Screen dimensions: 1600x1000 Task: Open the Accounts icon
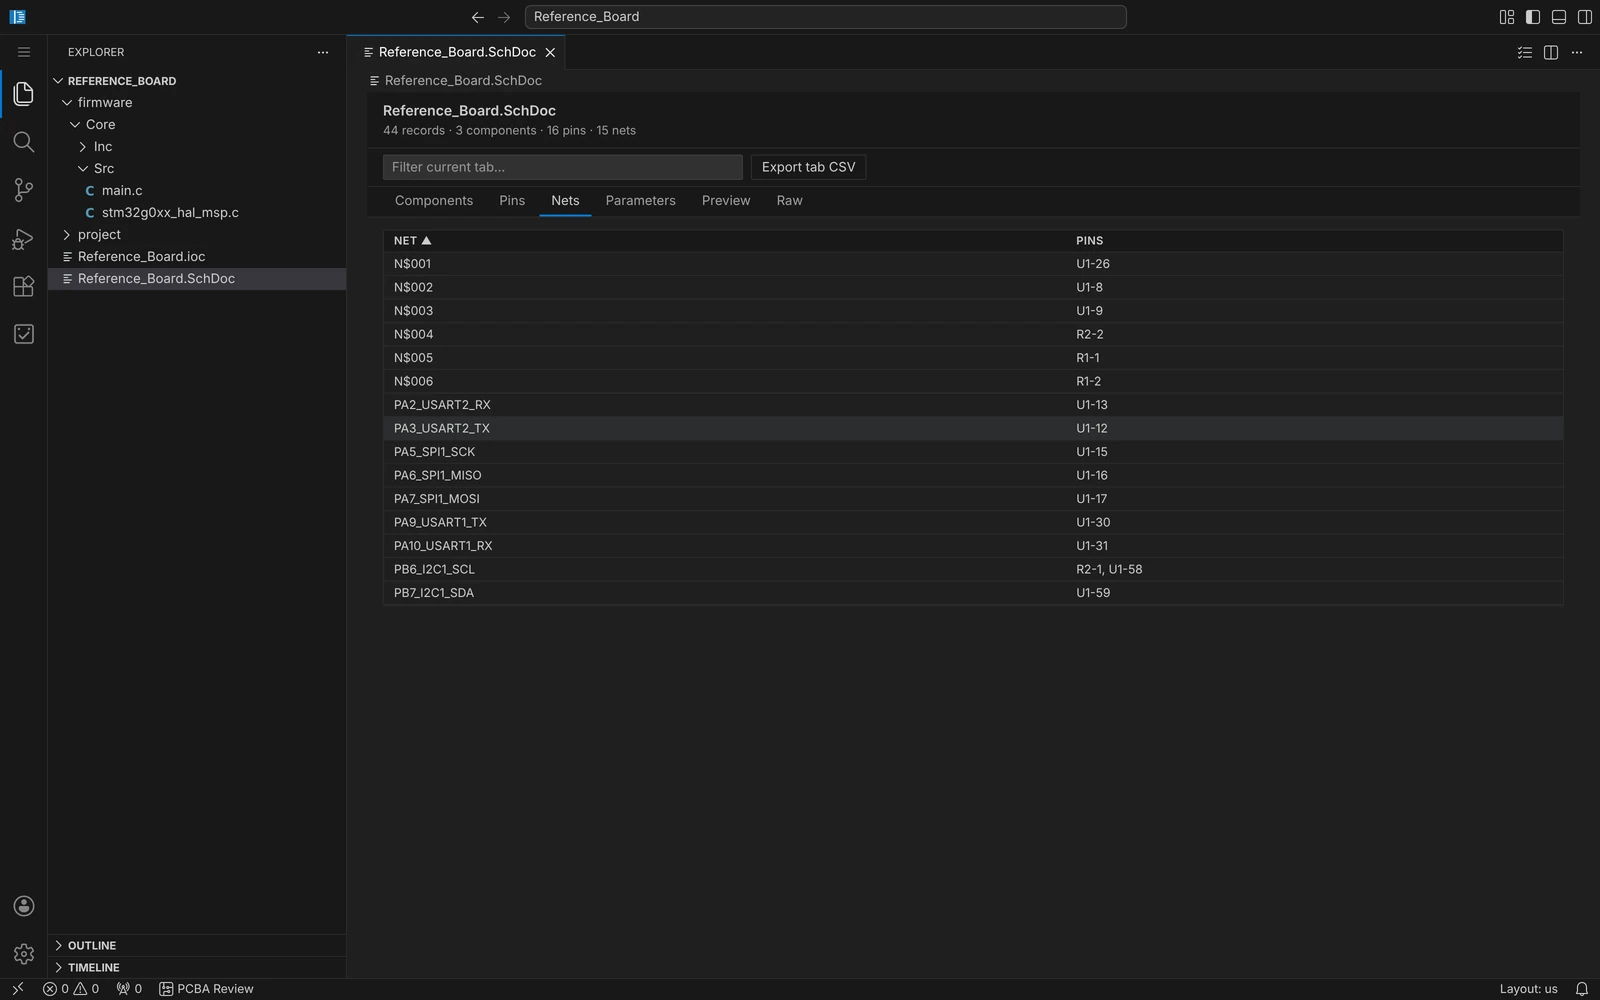click(24, 906)
